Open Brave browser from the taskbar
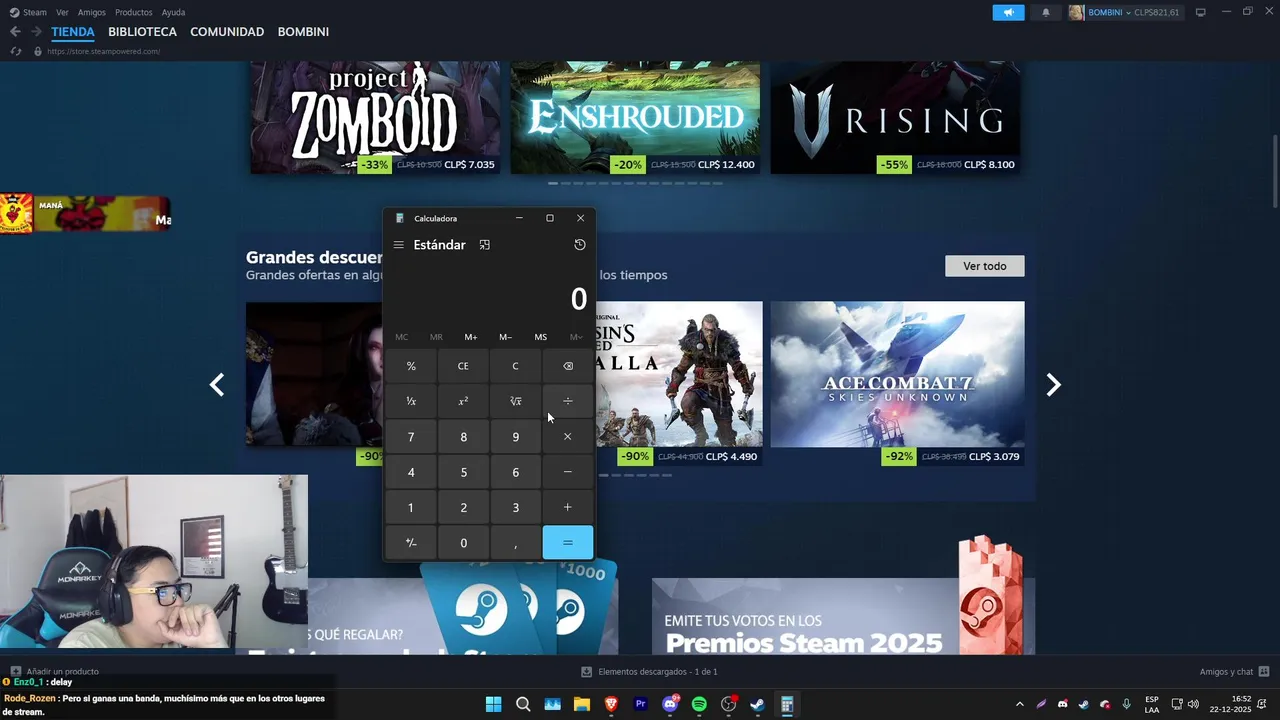 (611, 704)
